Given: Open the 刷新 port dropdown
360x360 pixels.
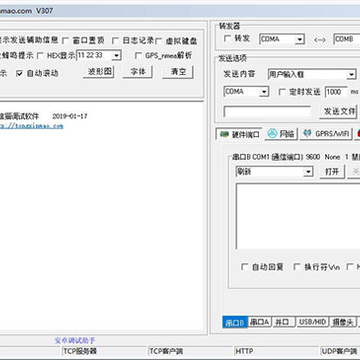Looking at the screenshot, I should [274, 172].
